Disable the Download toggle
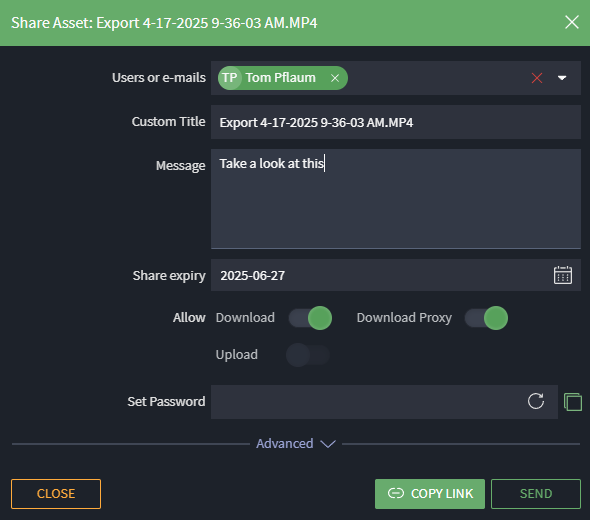590x520 pixels. pyautogui.click(x=310, y=318)
